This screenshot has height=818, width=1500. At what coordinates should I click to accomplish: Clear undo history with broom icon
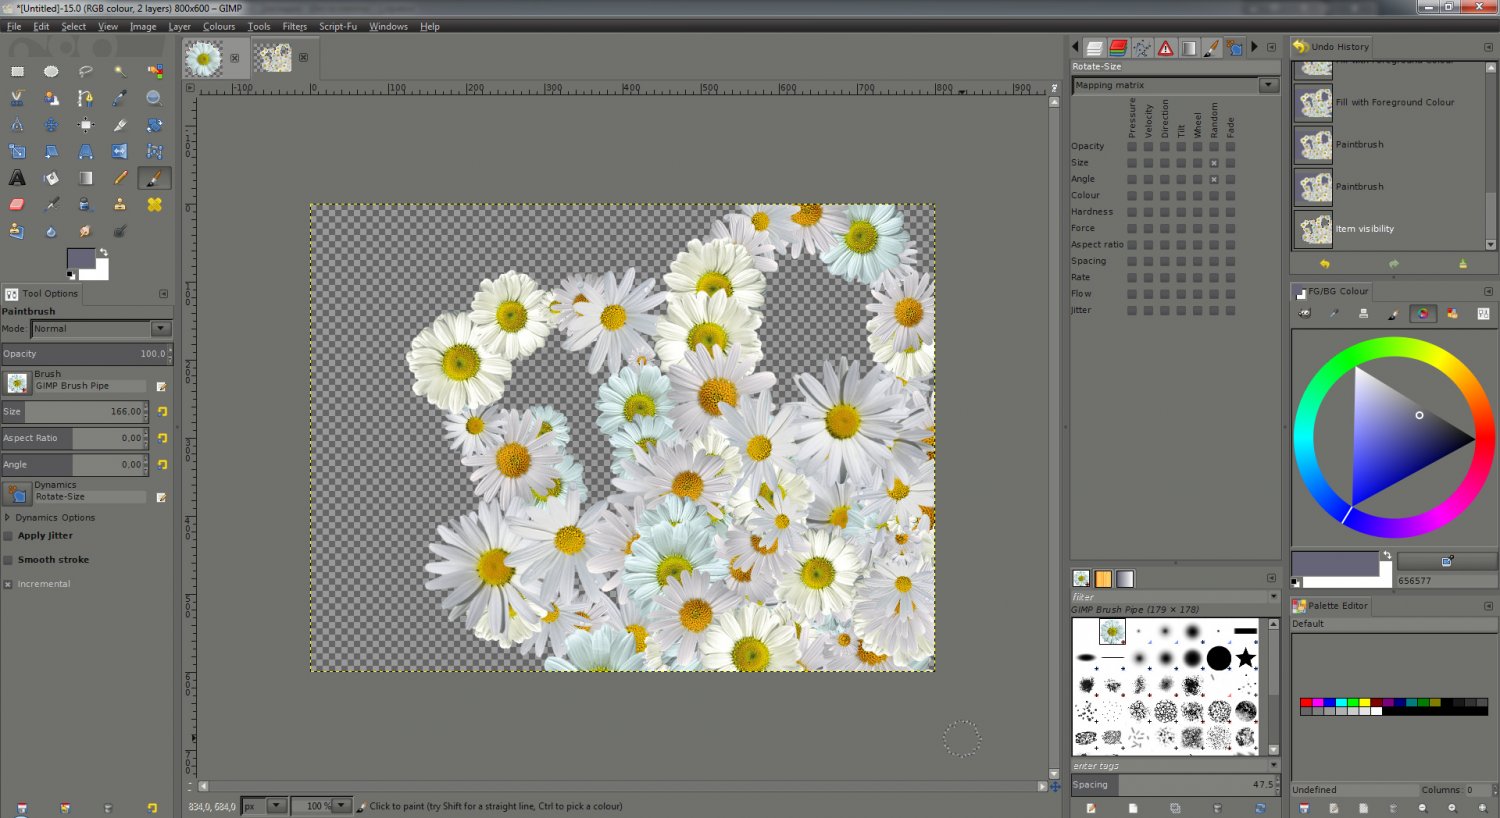(1462, 264)
